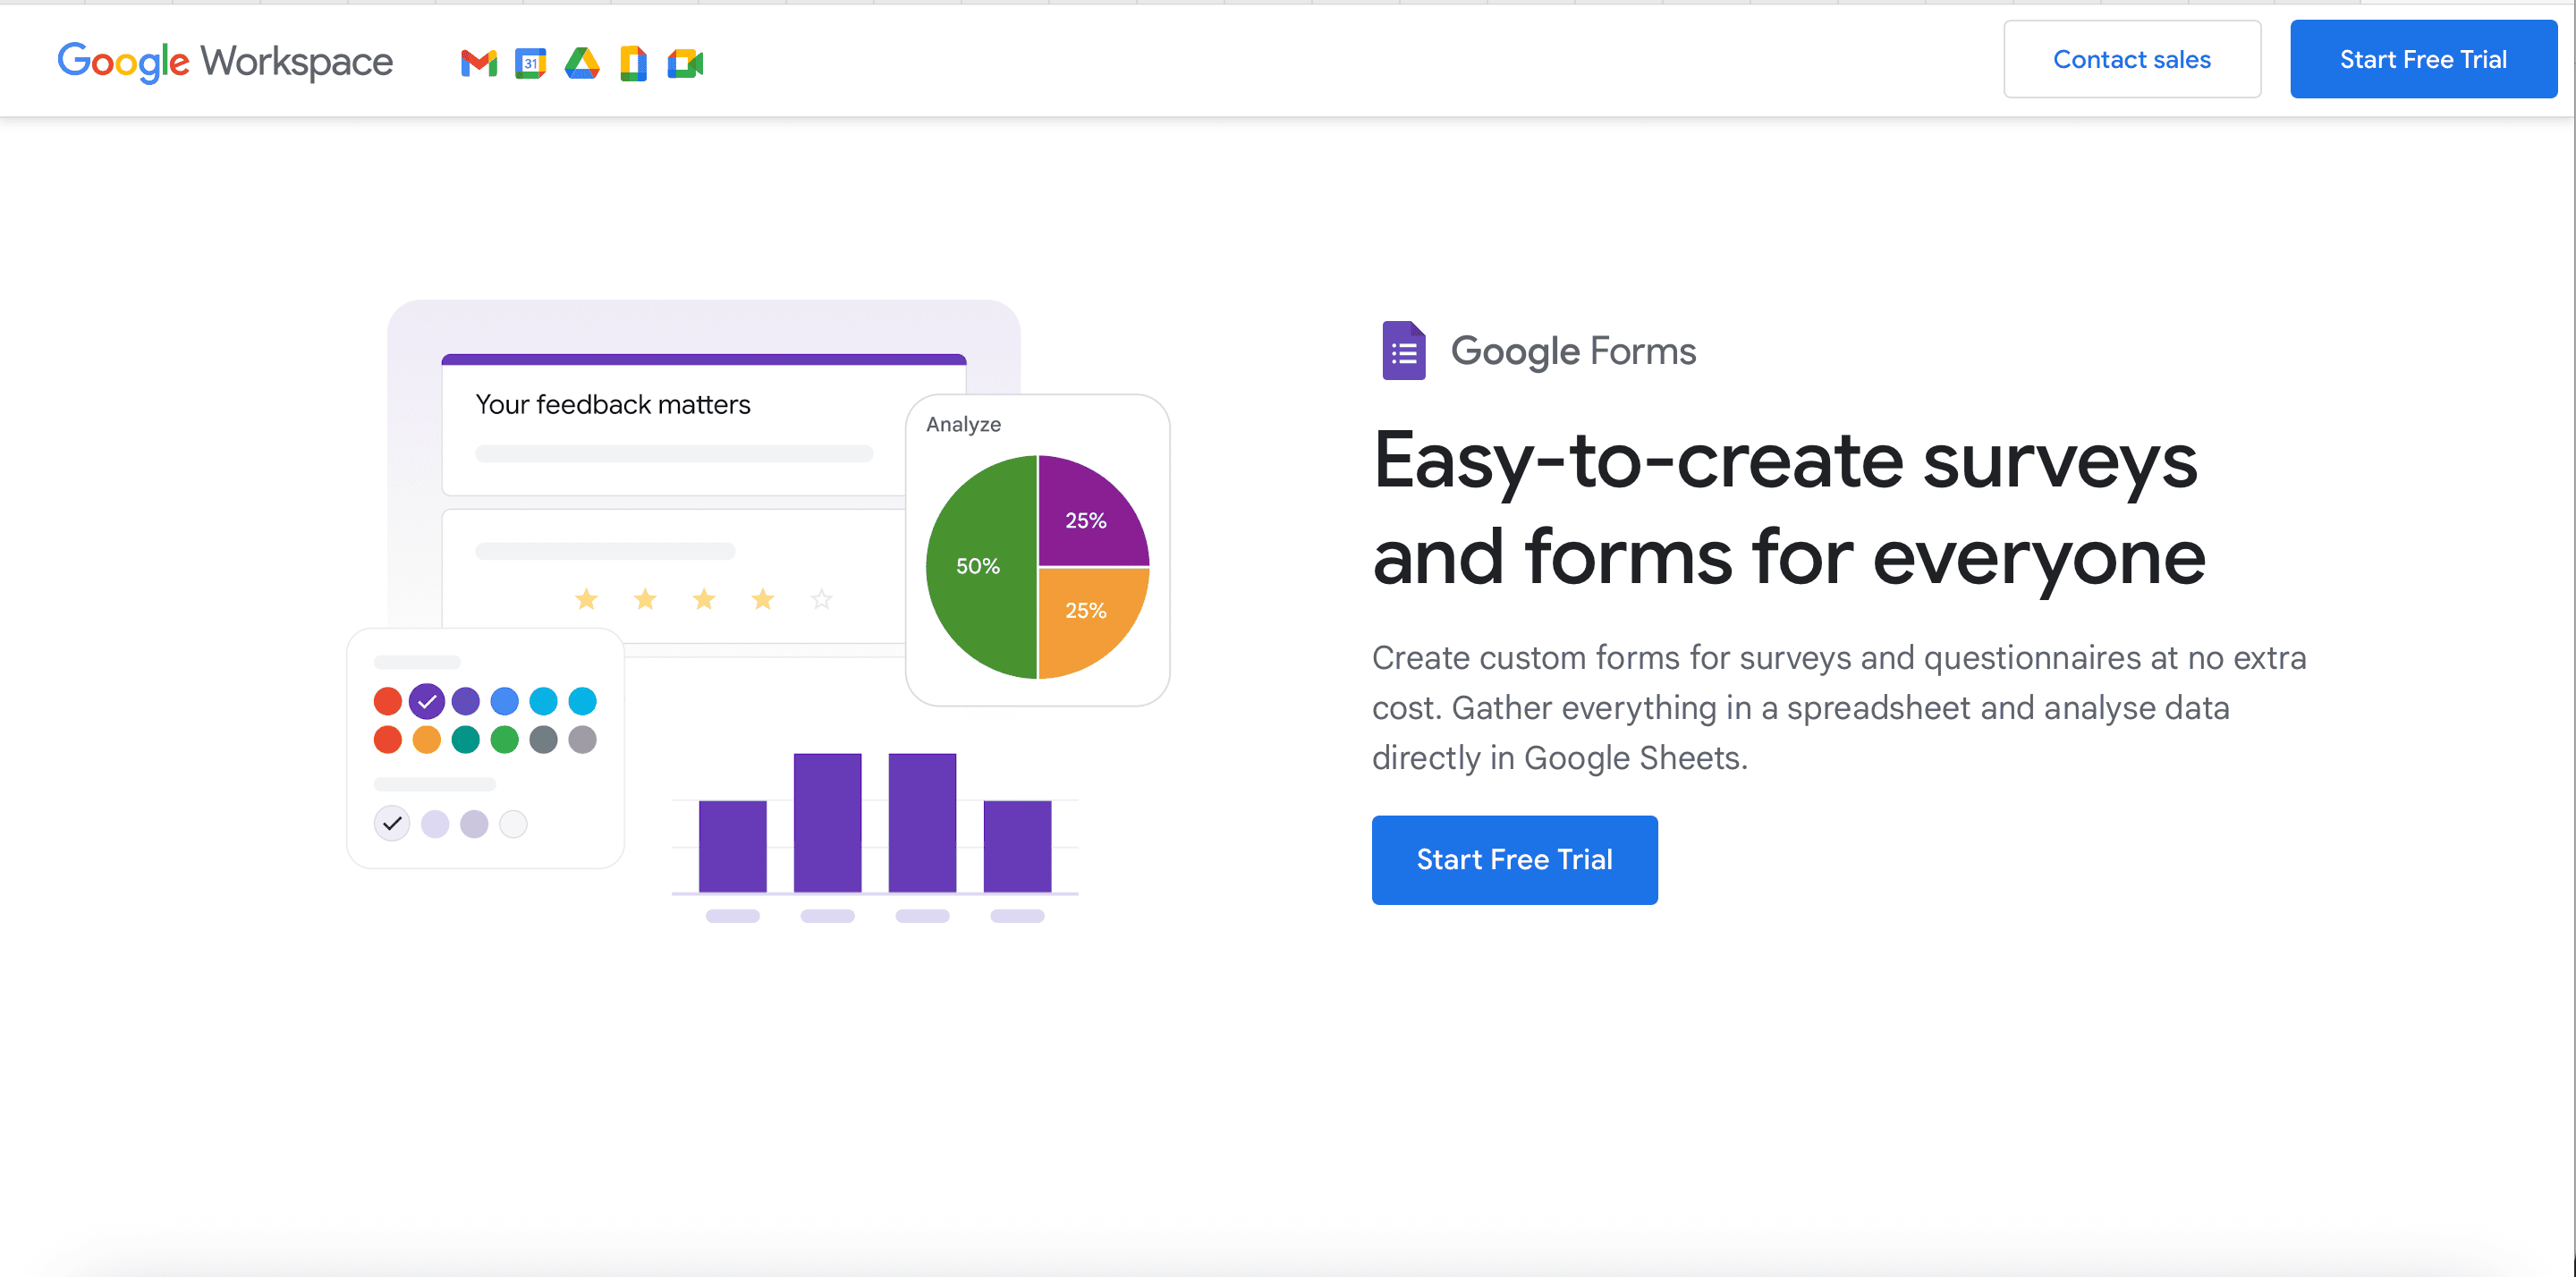Click the Your feedback matters form header
This screenshot has height=1277, width=2576.
pos(612,404)
